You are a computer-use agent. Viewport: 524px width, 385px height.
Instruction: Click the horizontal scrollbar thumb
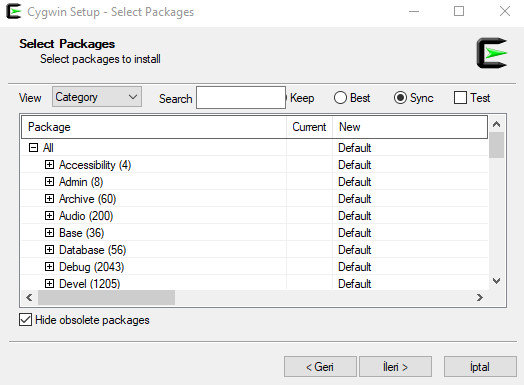[106, 297]
